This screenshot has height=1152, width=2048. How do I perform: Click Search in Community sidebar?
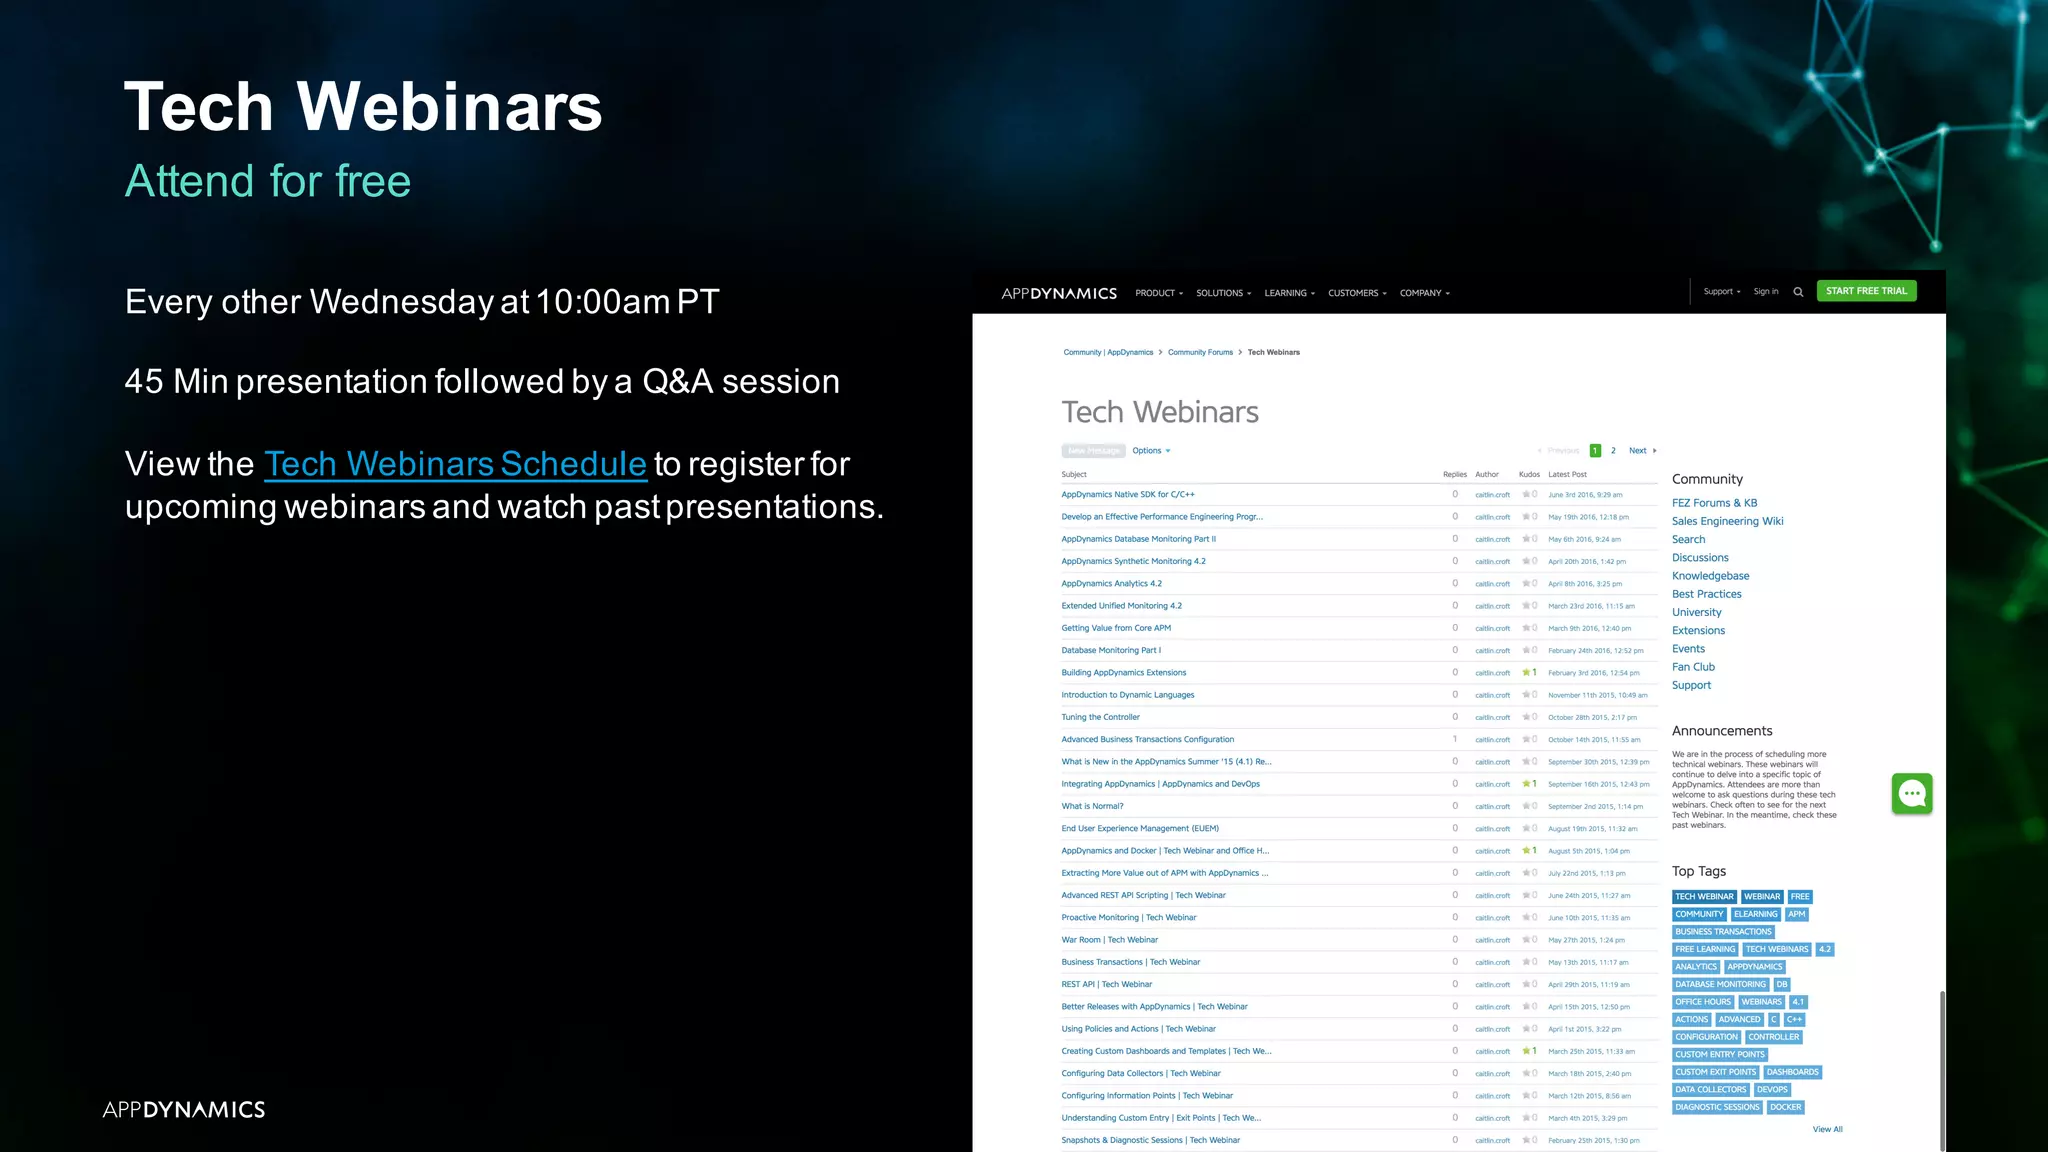point(1688,539)
